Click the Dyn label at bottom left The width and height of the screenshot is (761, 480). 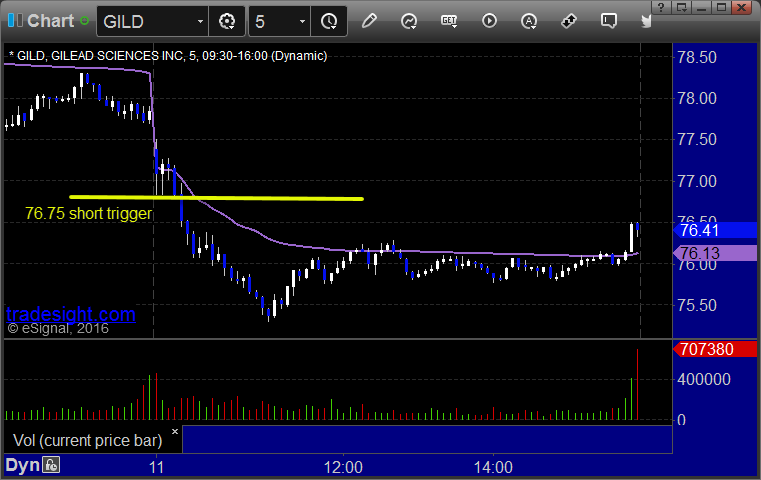coord(22,465)
